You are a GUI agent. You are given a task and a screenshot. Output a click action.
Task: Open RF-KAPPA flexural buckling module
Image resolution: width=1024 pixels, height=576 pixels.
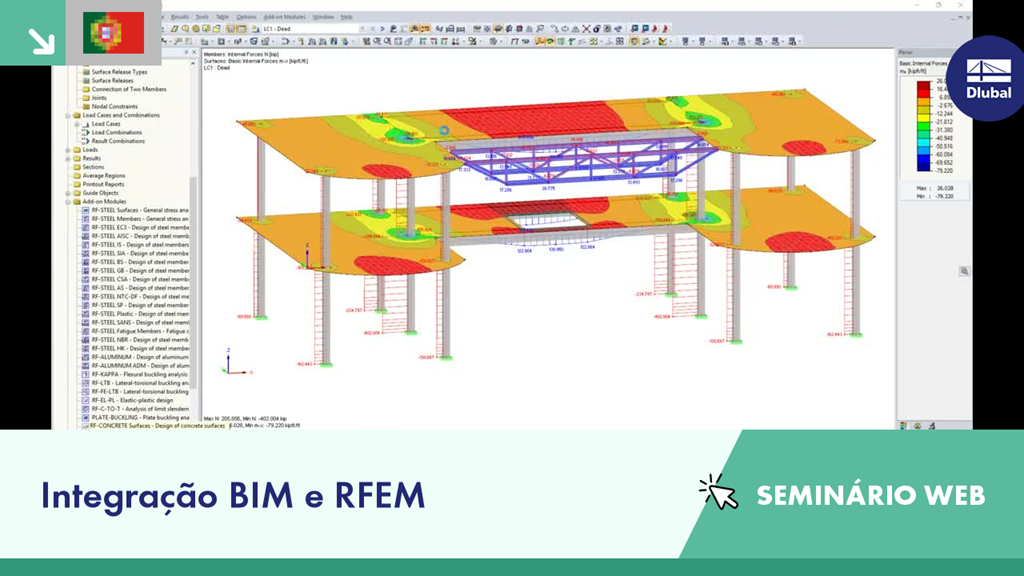click(139, 374)
